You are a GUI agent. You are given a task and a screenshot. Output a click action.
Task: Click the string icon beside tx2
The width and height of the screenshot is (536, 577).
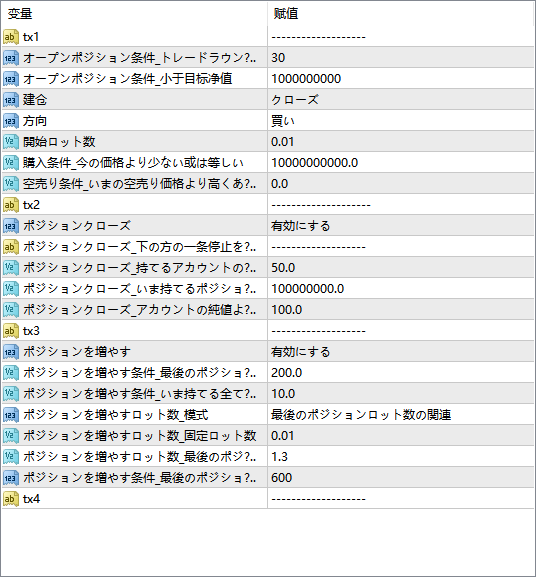[x=11, y=205]
